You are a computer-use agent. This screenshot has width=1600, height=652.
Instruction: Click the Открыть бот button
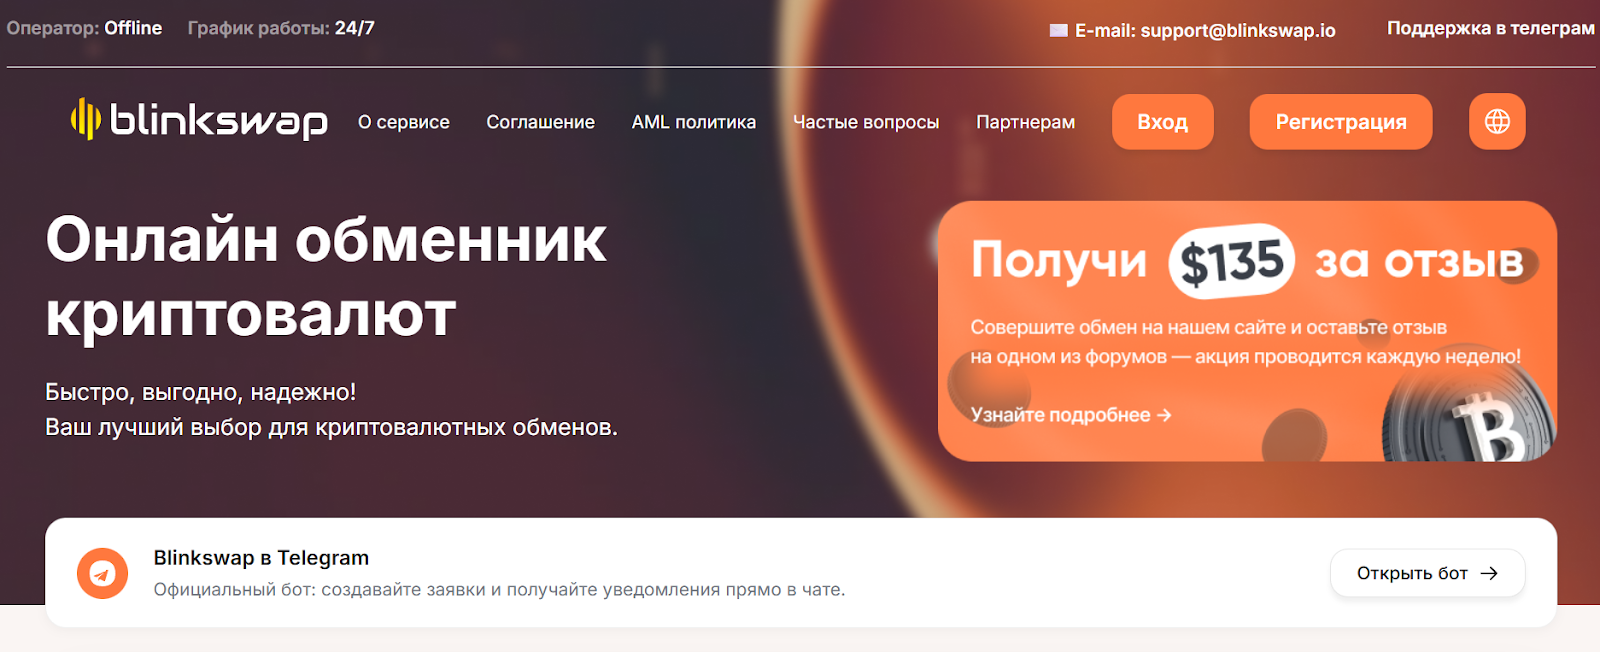[x=1427, y=573]
